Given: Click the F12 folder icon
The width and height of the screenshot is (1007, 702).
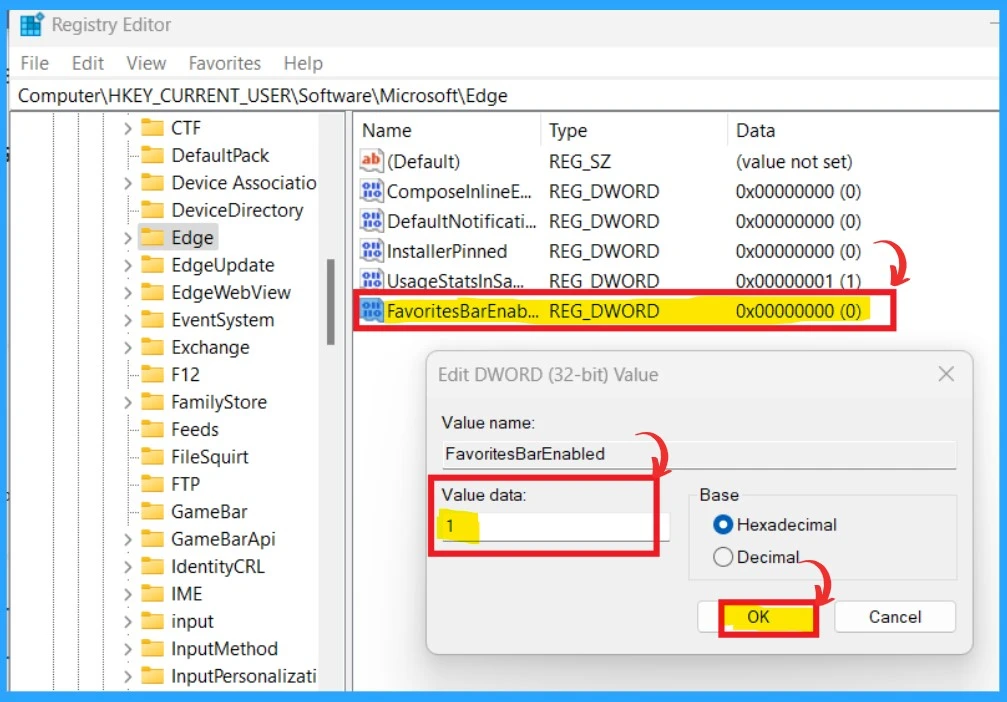Looking at the screenshot, I should click(152, 374).
